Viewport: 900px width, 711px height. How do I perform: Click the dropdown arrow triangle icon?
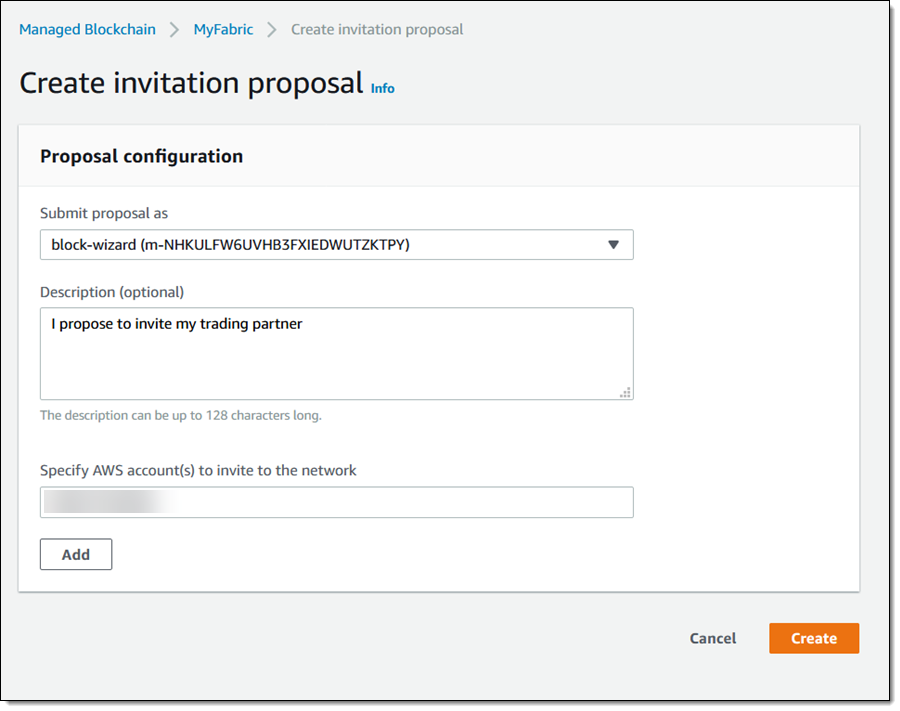(614, 245)
